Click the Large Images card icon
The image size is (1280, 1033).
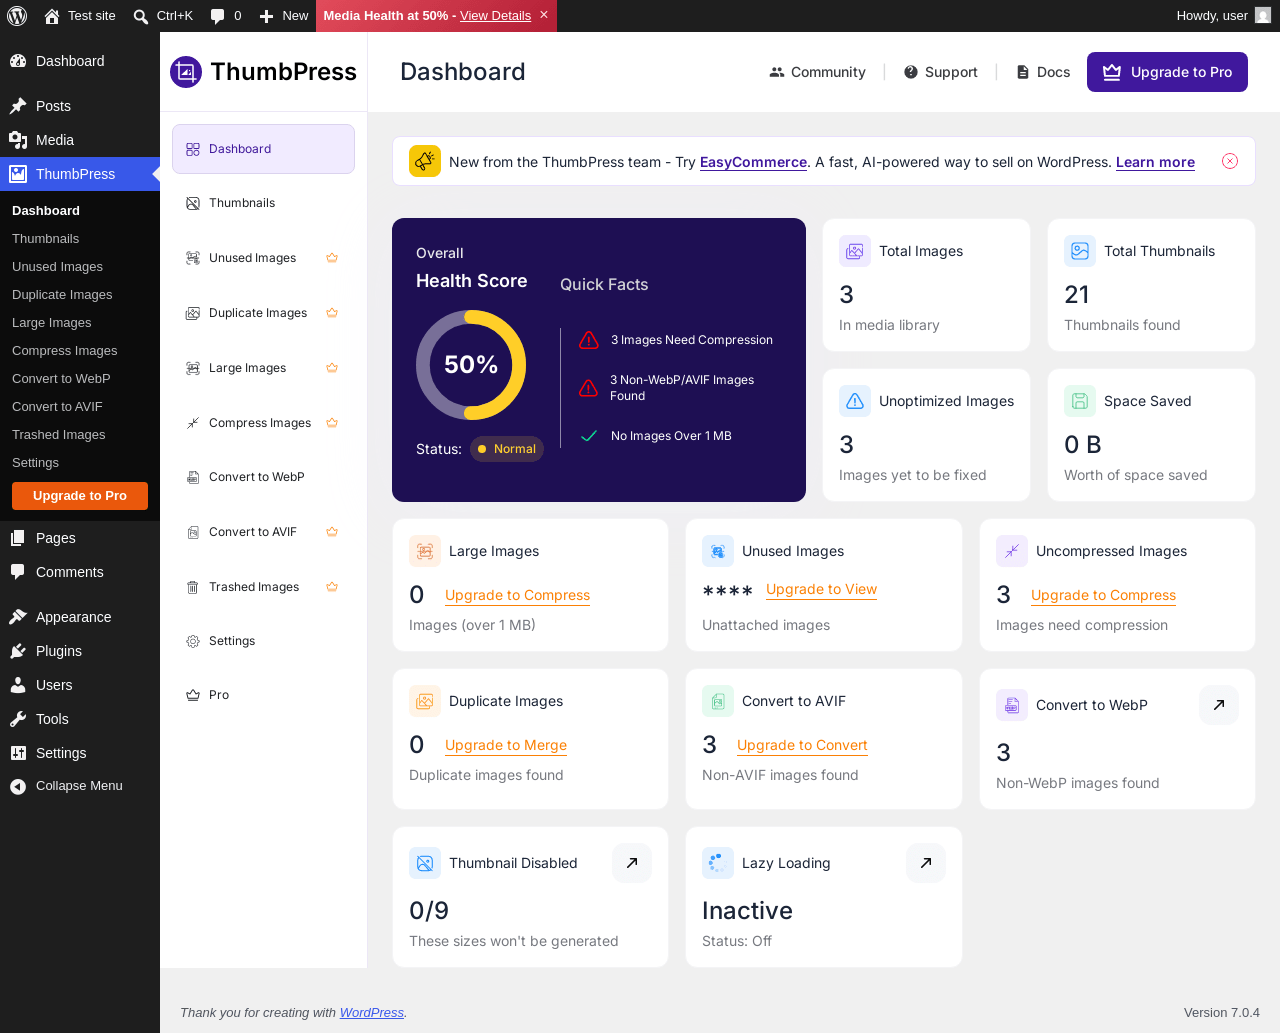click(425, 551)
